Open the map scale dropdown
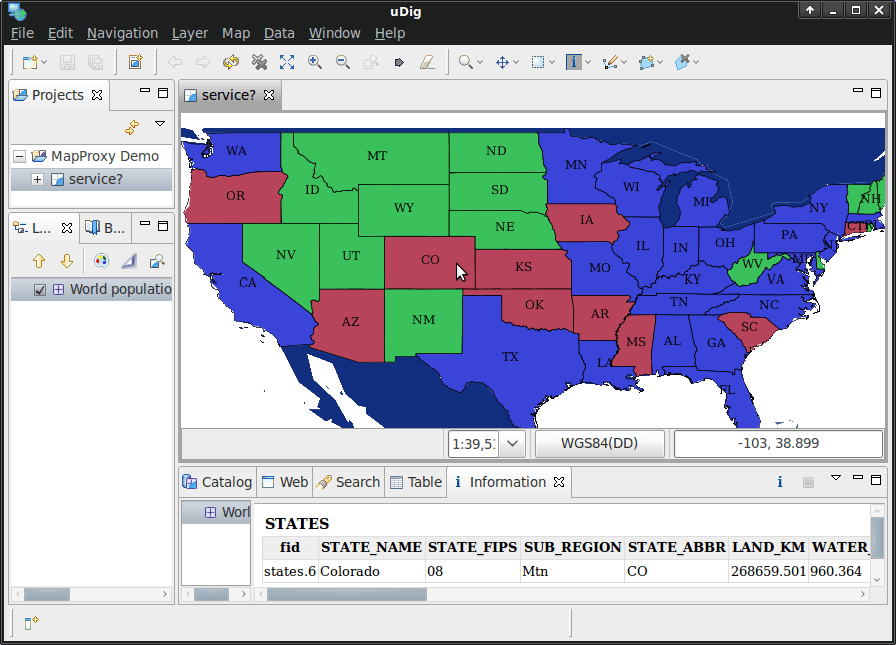Image resolution: width=896 pixels, height=645 pixels. pos(513,443)
